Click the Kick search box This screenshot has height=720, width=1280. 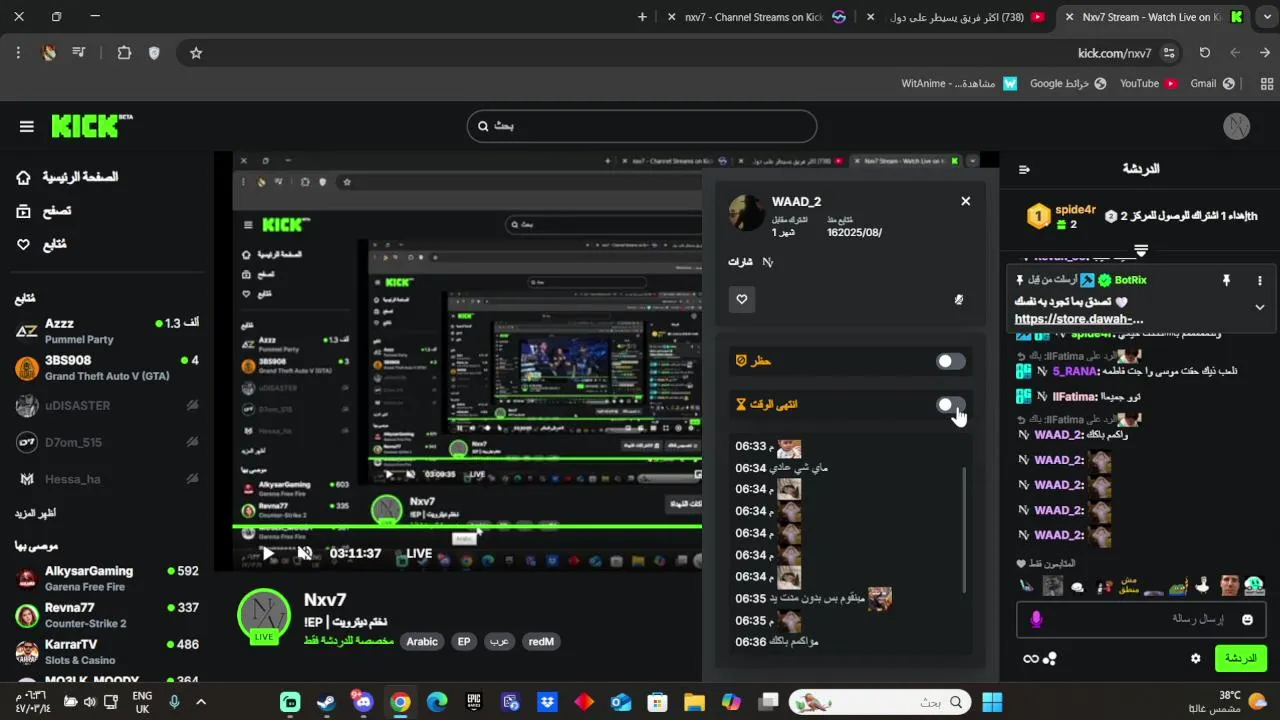tap(641, 126)
